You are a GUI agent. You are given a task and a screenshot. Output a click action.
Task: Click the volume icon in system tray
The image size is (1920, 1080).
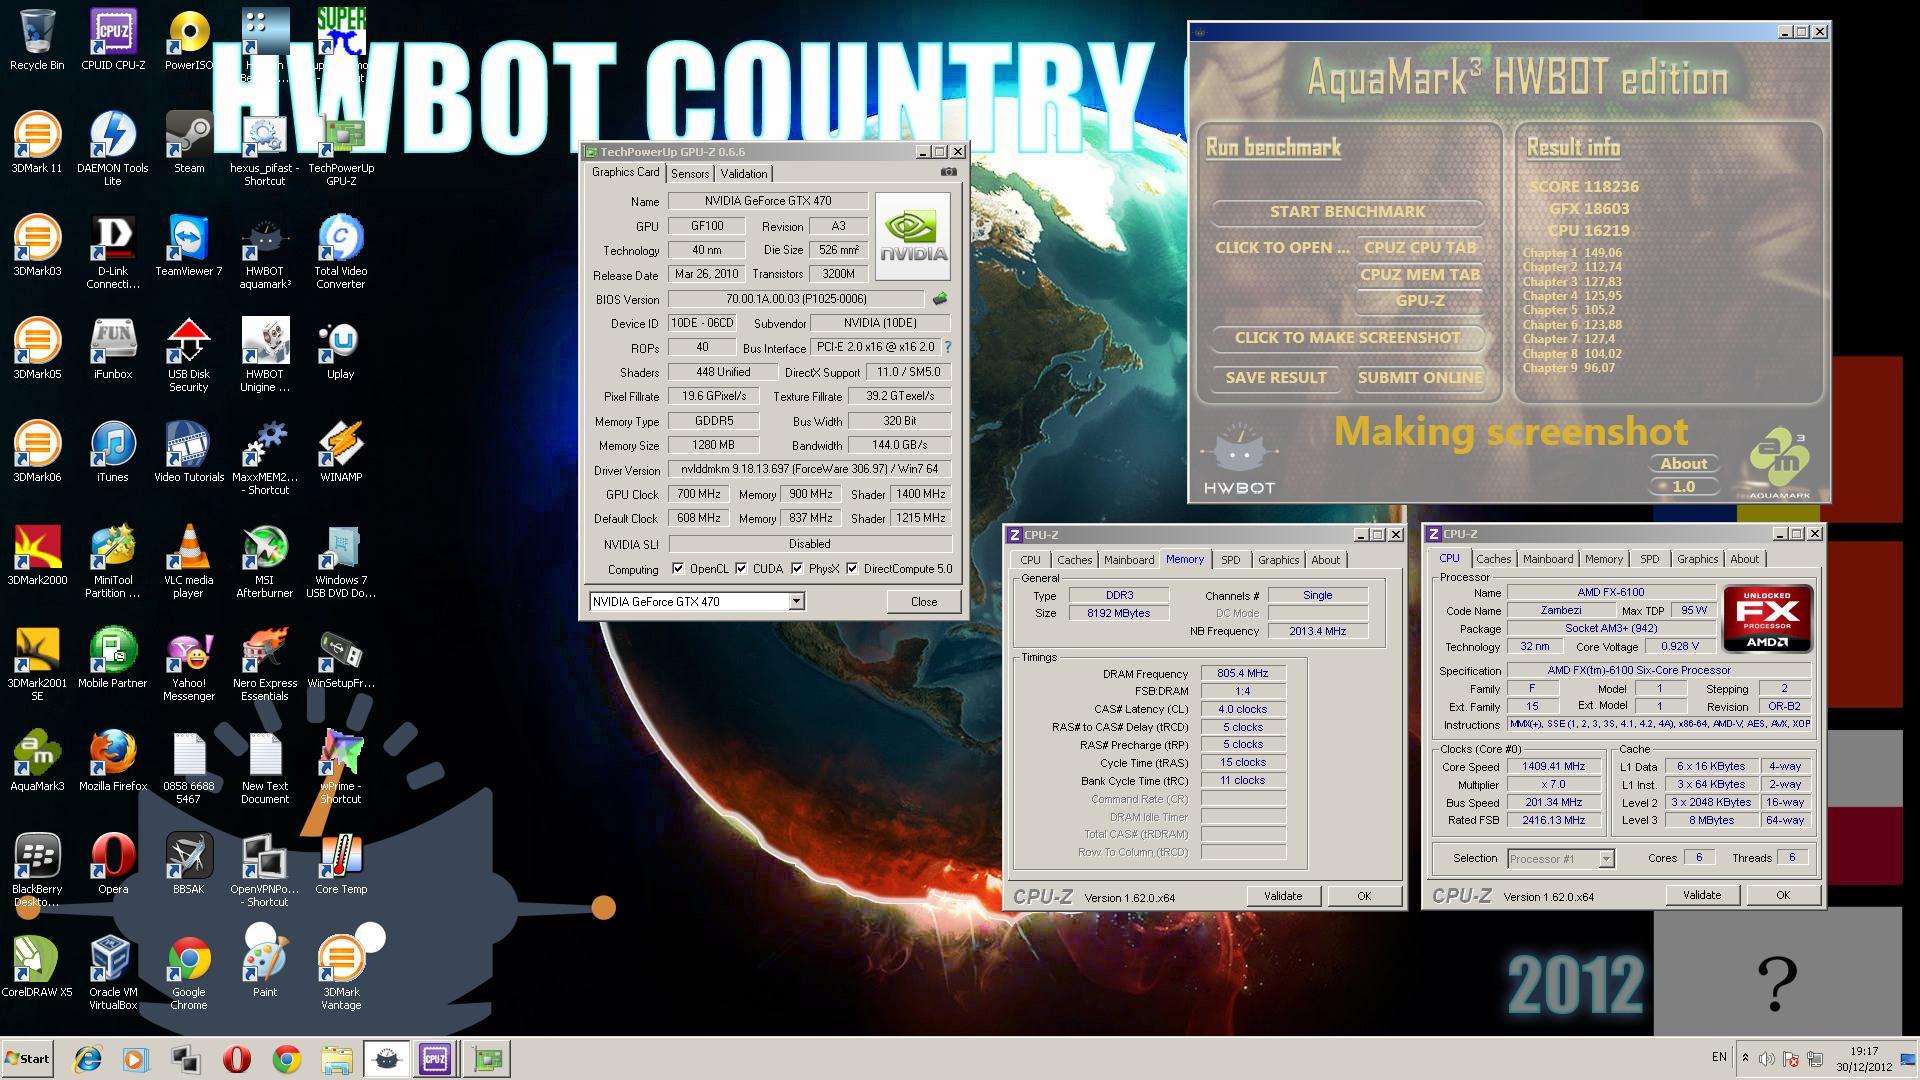[1767, 1058]
